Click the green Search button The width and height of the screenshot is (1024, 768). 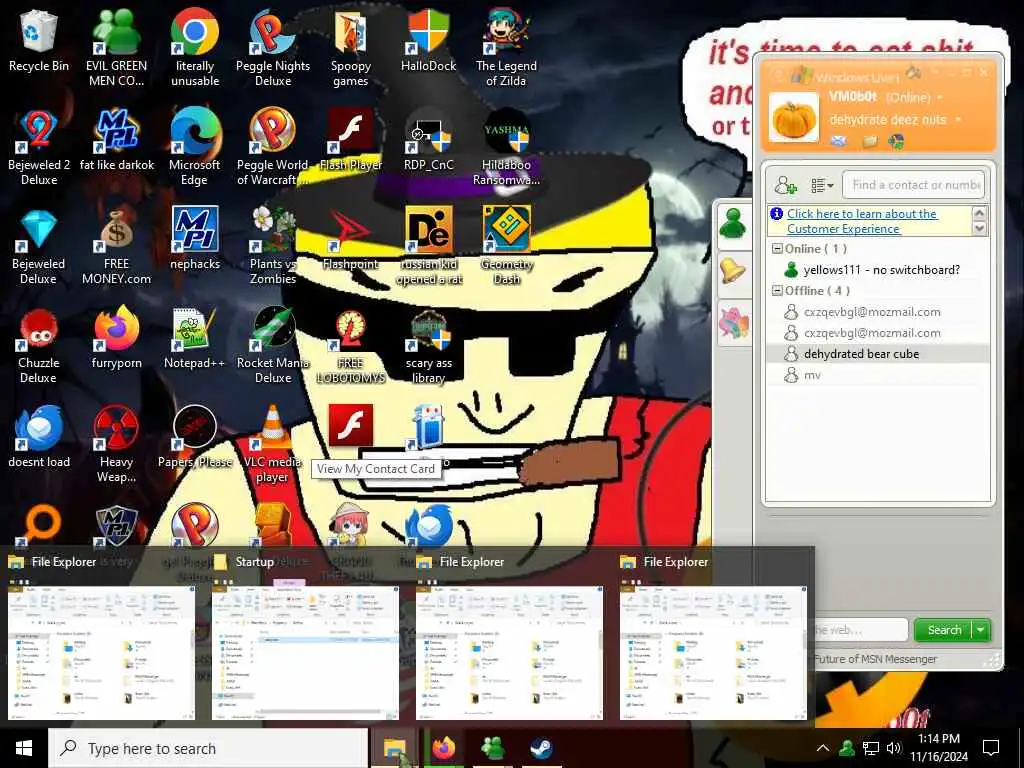tap(944, 630)
